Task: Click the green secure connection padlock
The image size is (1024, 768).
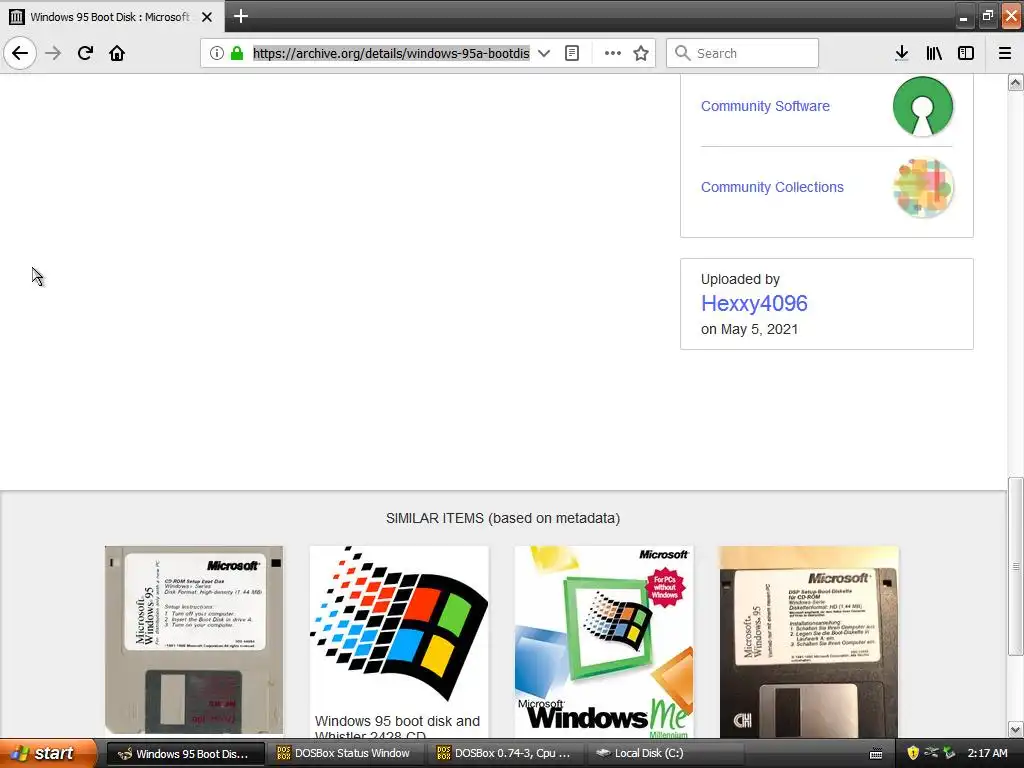Action: [x=237, y=53]
